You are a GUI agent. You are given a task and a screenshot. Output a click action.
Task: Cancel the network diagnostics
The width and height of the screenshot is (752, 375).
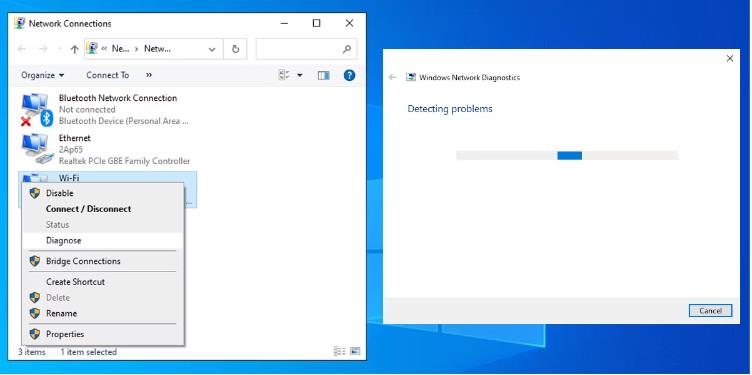pos(710,311)
